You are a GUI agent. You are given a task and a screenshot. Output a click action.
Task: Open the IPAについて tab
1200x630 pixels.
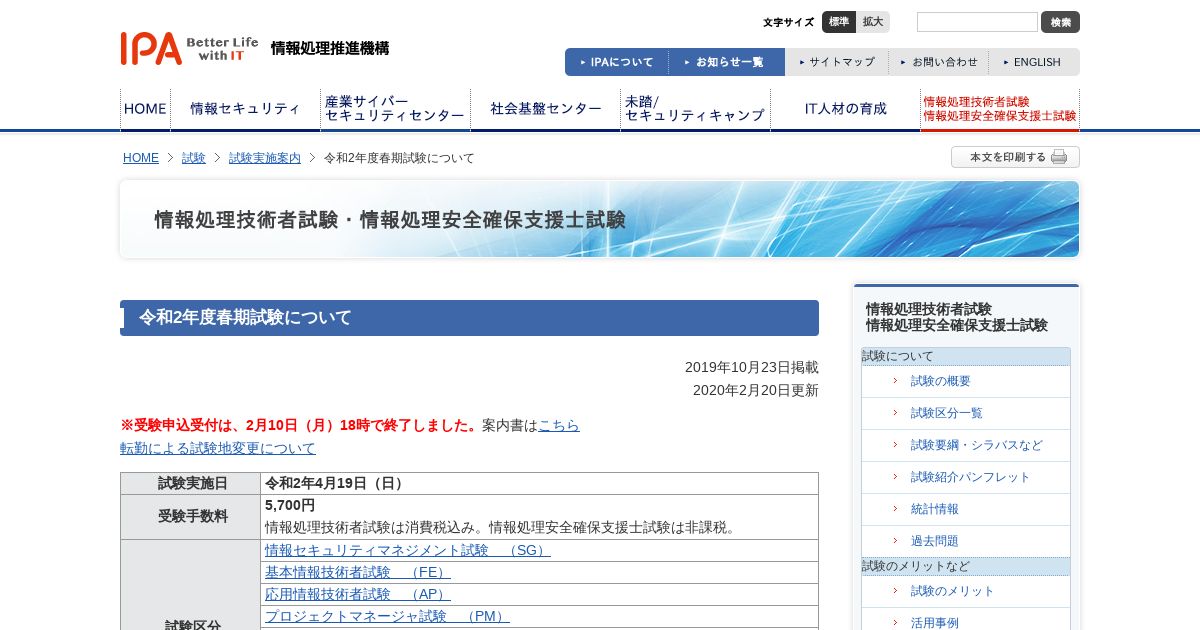pyautogui.click(x=617, y=62)
